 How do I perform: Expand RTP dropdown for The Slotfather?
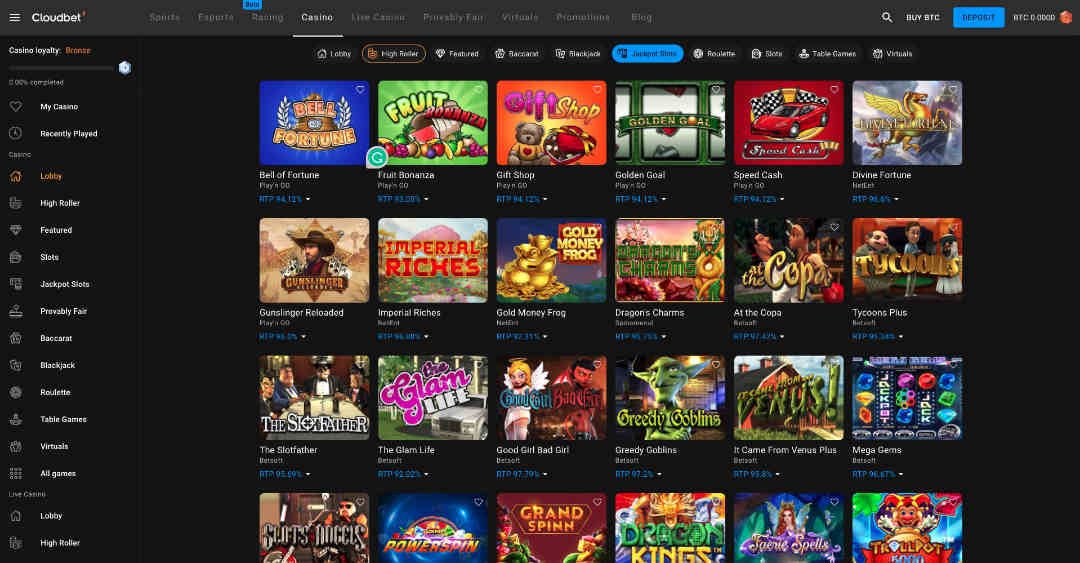click(x=308, y=474)
